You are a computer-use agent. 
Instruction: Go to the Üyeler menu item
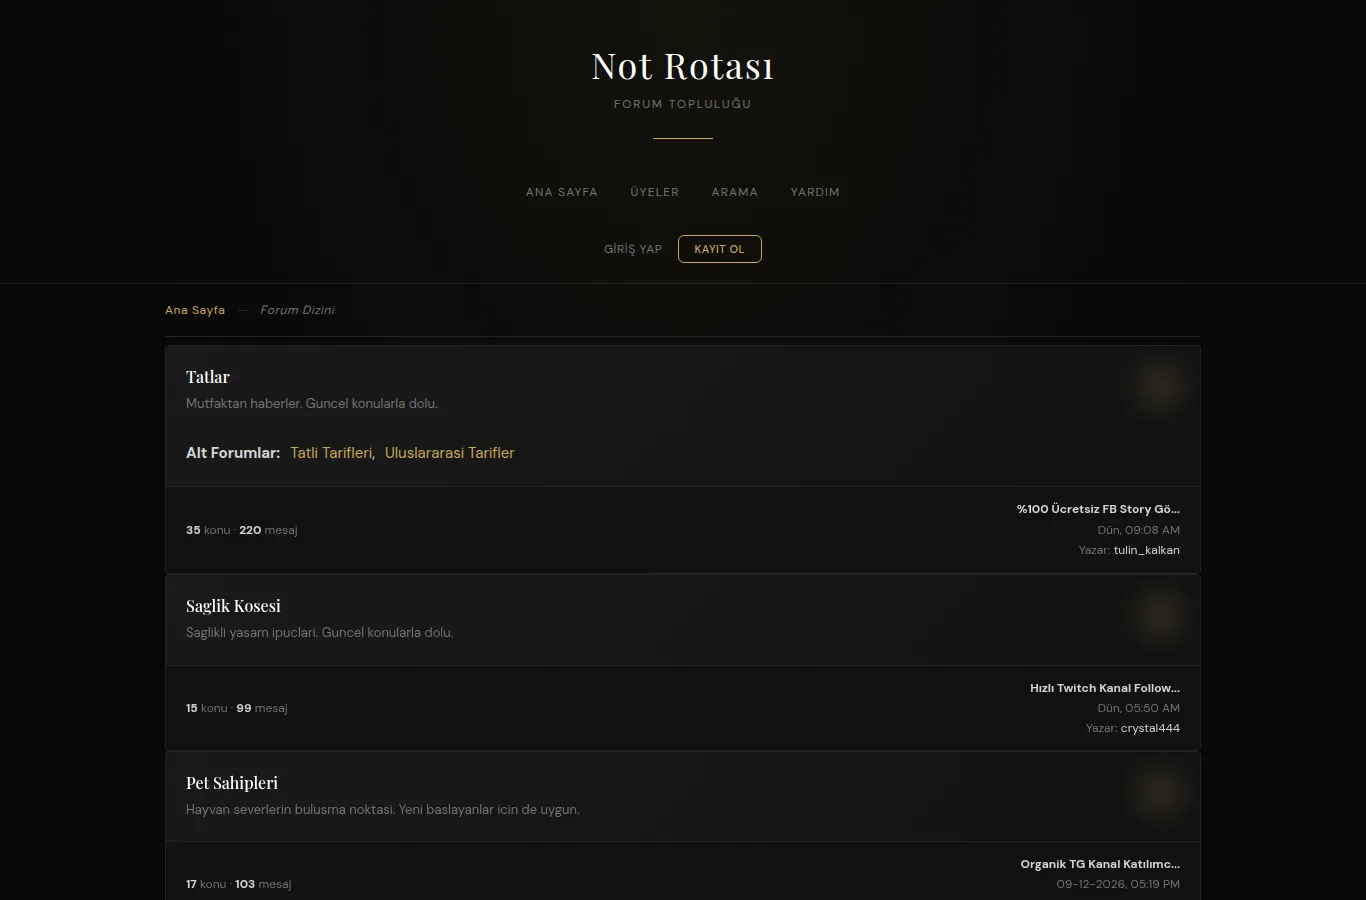pyautogui.click(x=655, y=192)
